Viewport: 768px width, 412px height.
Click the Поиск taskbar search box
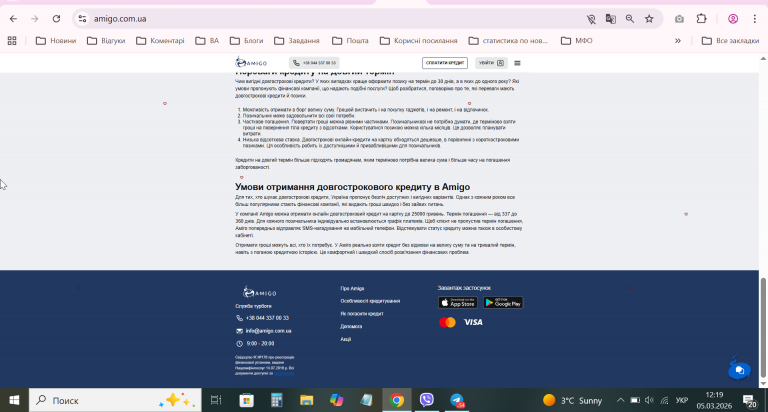click(x=115, y=400)
